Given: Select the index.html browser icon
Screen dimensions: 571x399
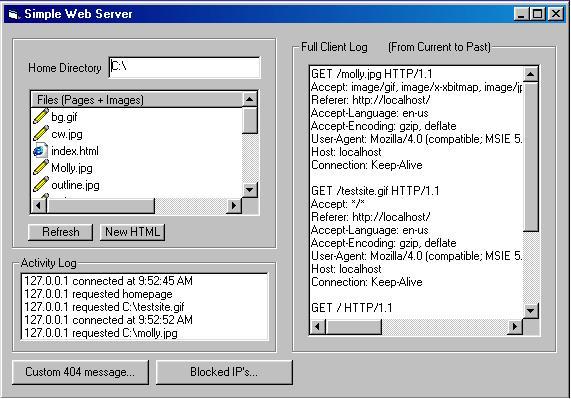Looking at the screenshot, I should (40, 151).
